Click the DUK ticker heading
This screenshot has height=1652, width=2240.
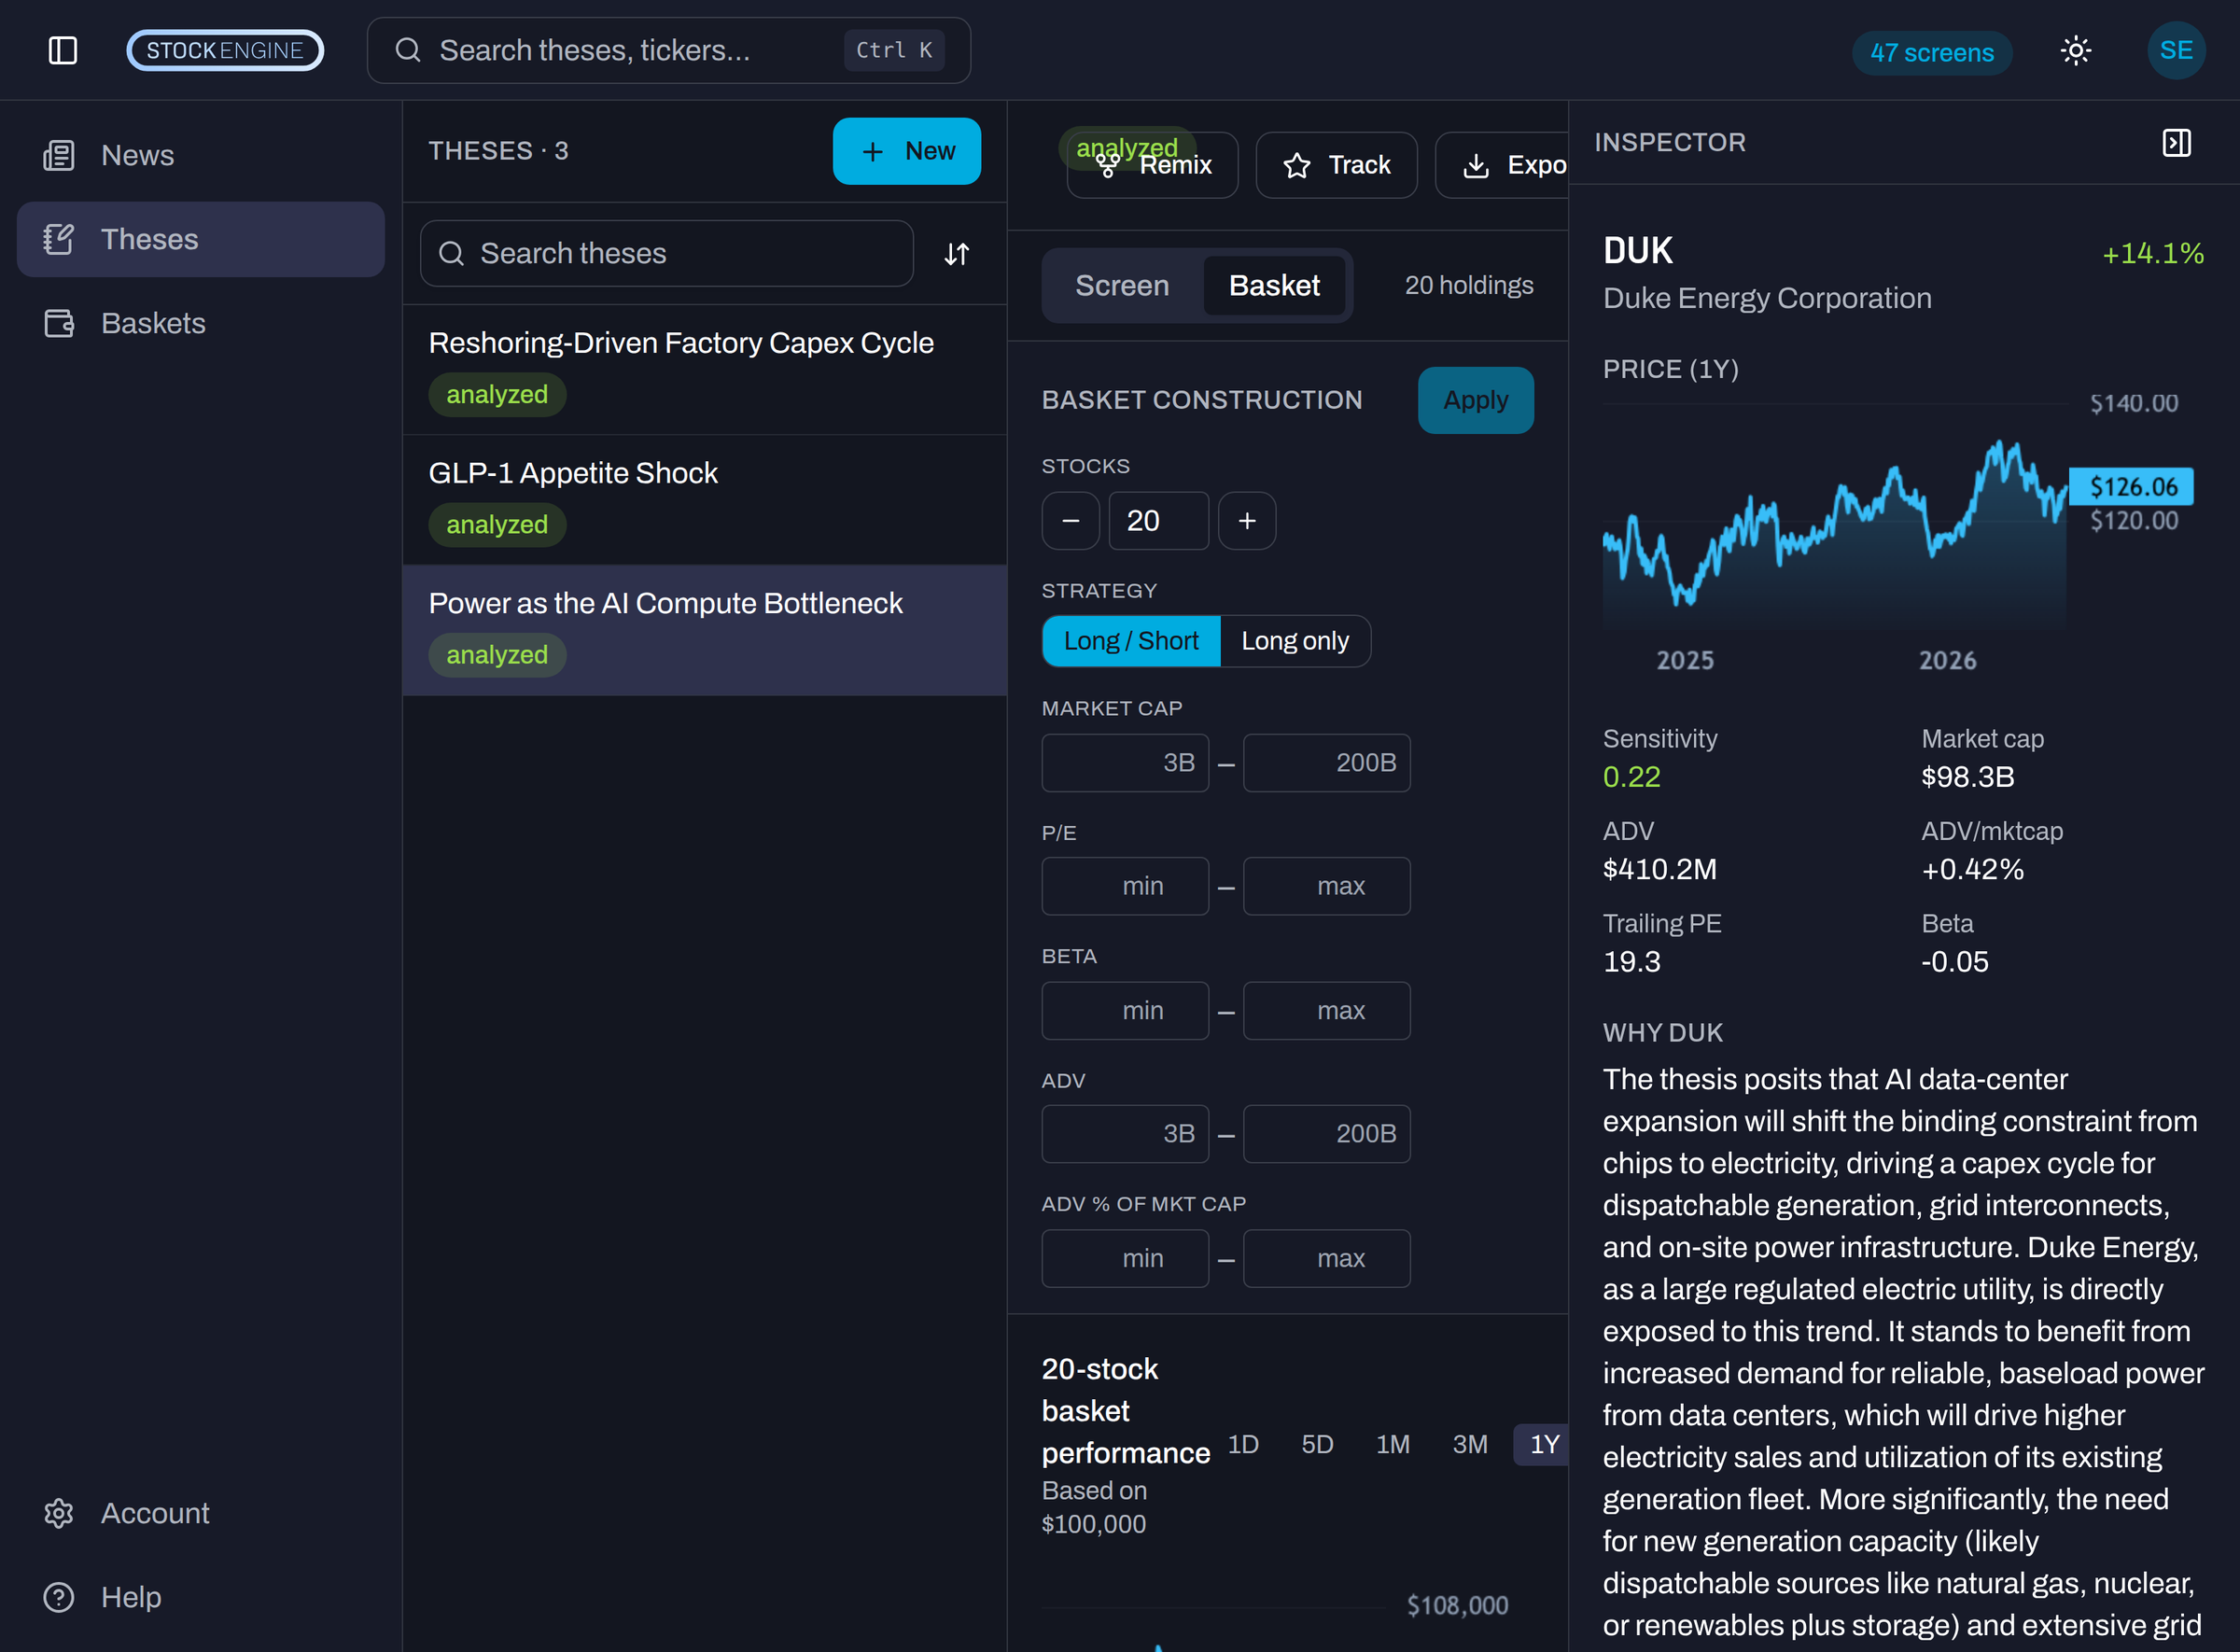(x=1638, y=251)
